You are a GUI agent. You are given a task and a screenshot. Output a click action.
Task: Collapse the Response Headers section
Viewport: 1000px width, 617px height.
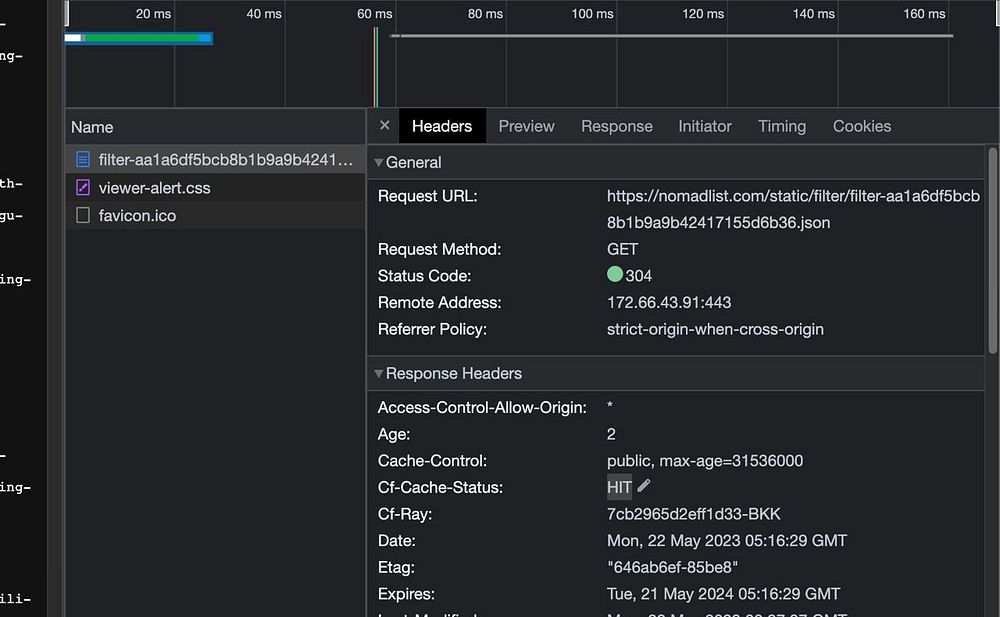click(379, 374)
